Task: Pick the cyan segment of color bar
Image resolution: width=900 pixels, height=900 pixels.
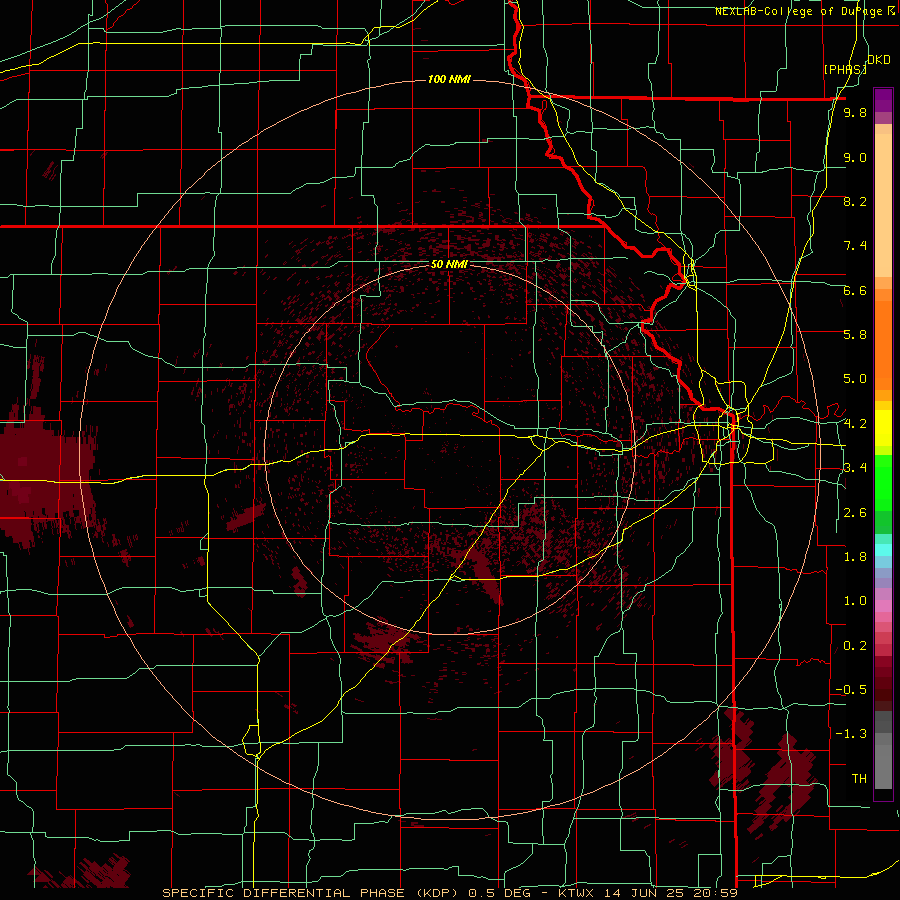Action: (x=883, y=550)
